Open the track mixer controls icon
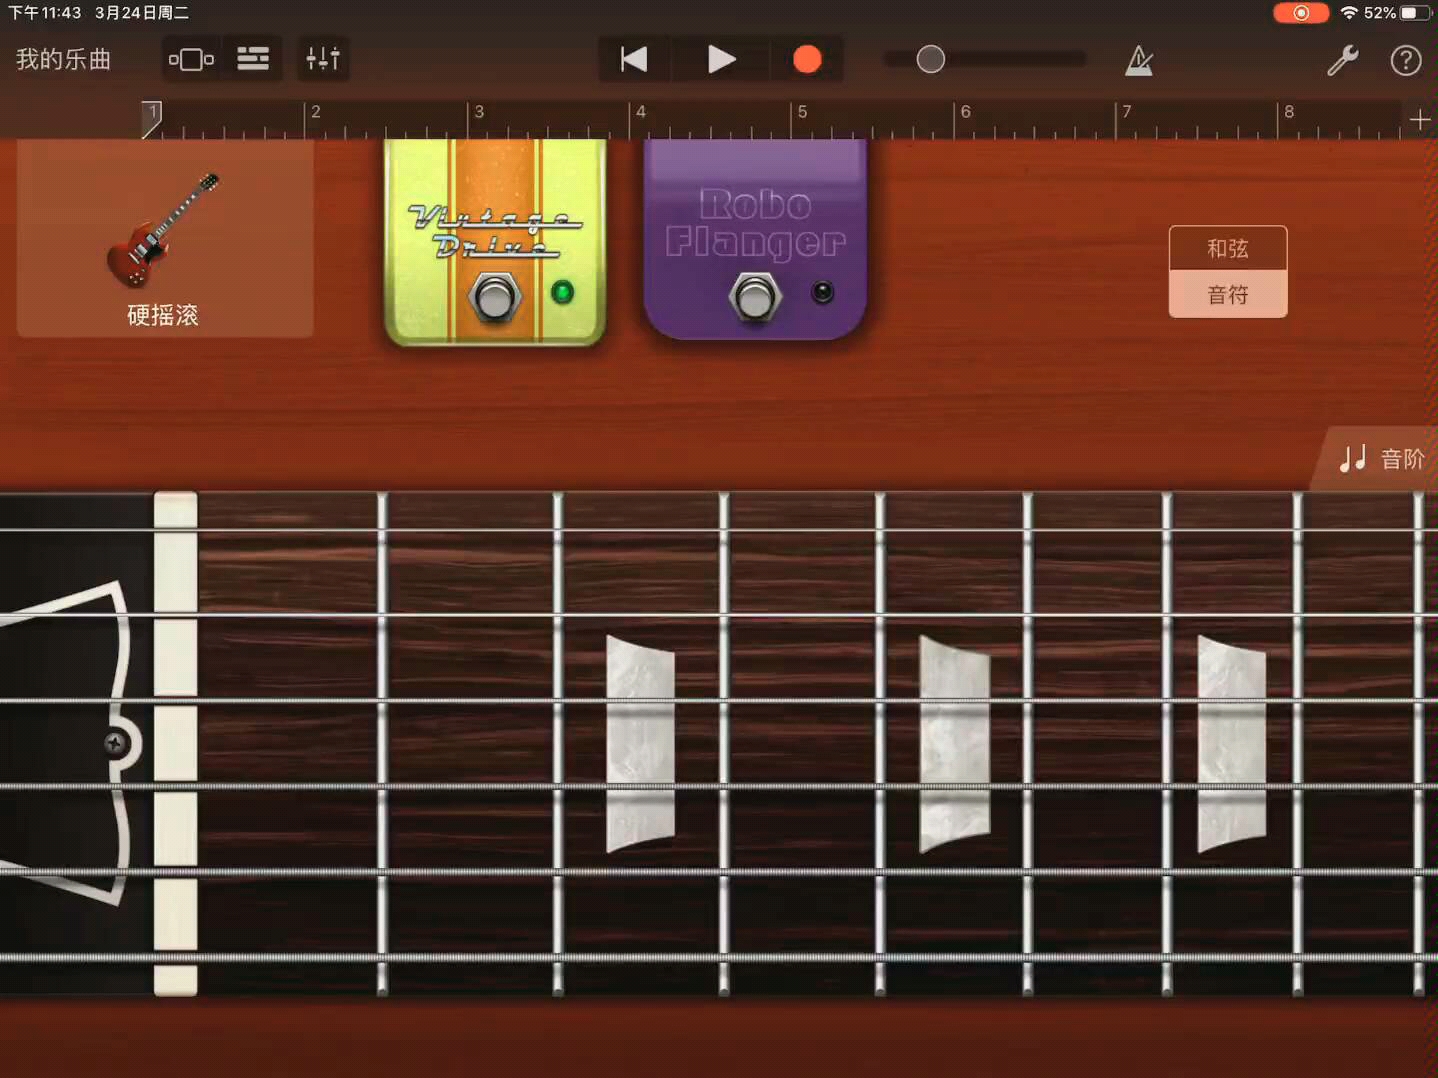The height and width of the screenshot is (1078, 1438). 323,59
